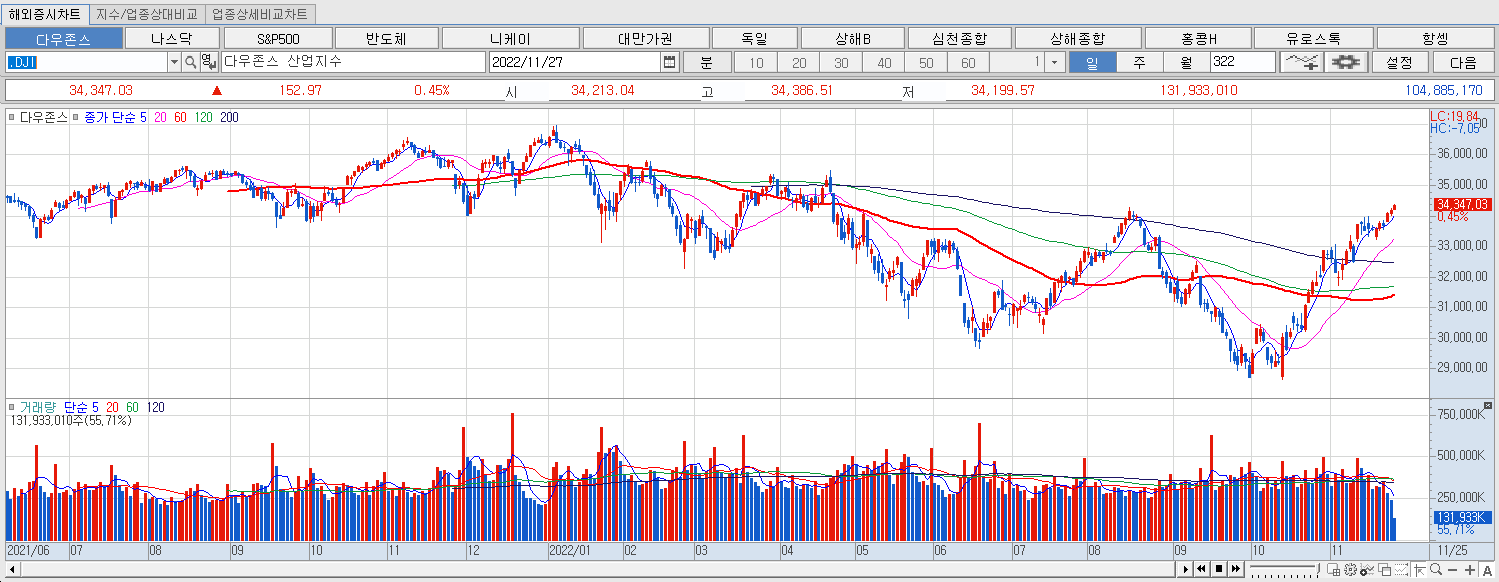Click the window grid layout icon
This screenshot has height=582, width=1499.
point(1333,570)
